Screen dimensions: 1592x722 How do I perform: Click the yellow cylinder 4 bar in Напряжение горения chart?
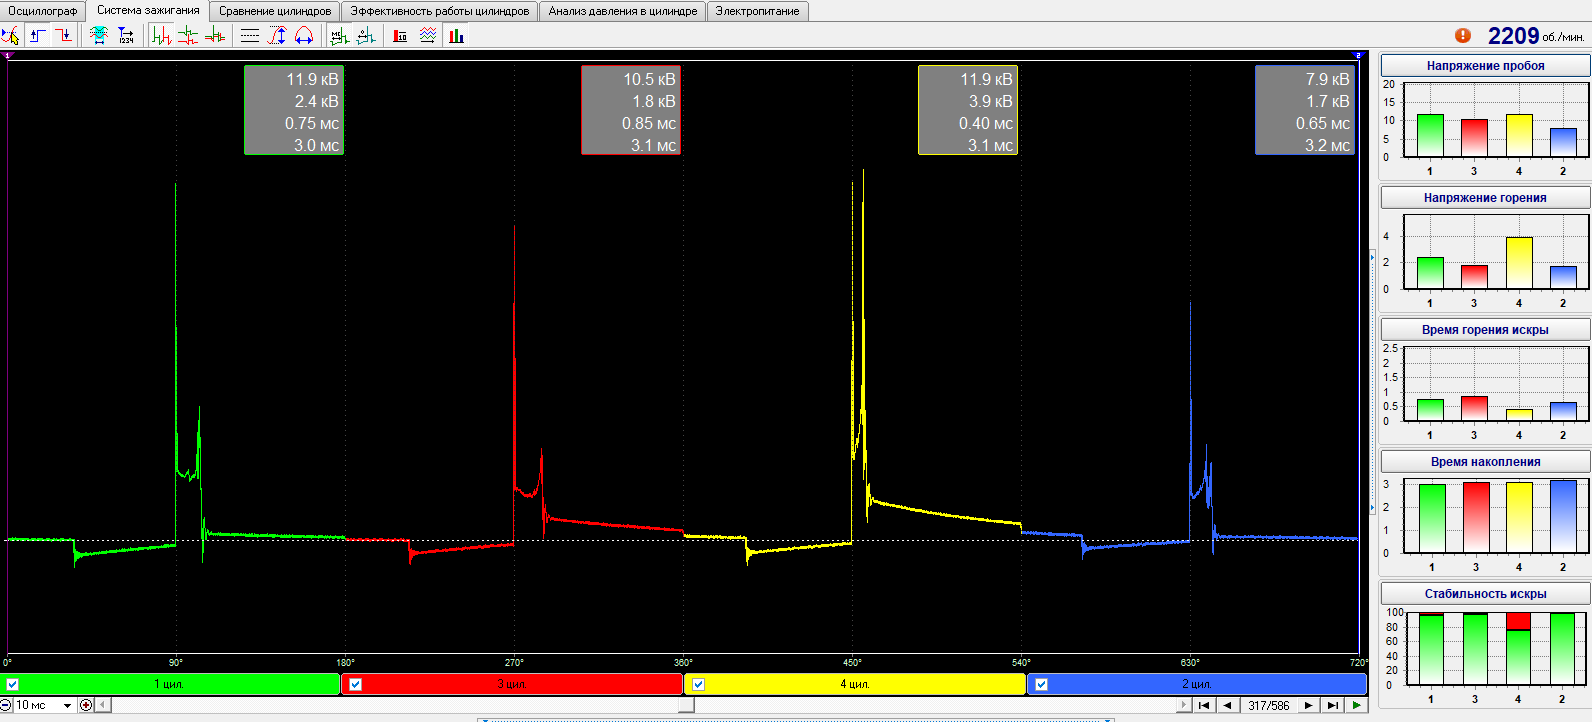click(x=1519, y=263)
